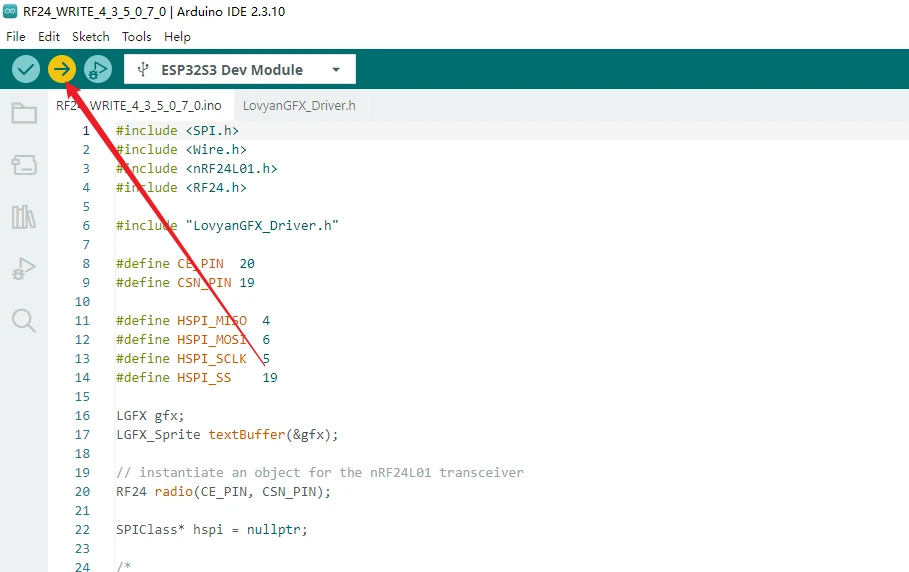Click the '#define CSN_PIN 19' line
The height and width of the screenshot is (572, 909).
point(186,283)
